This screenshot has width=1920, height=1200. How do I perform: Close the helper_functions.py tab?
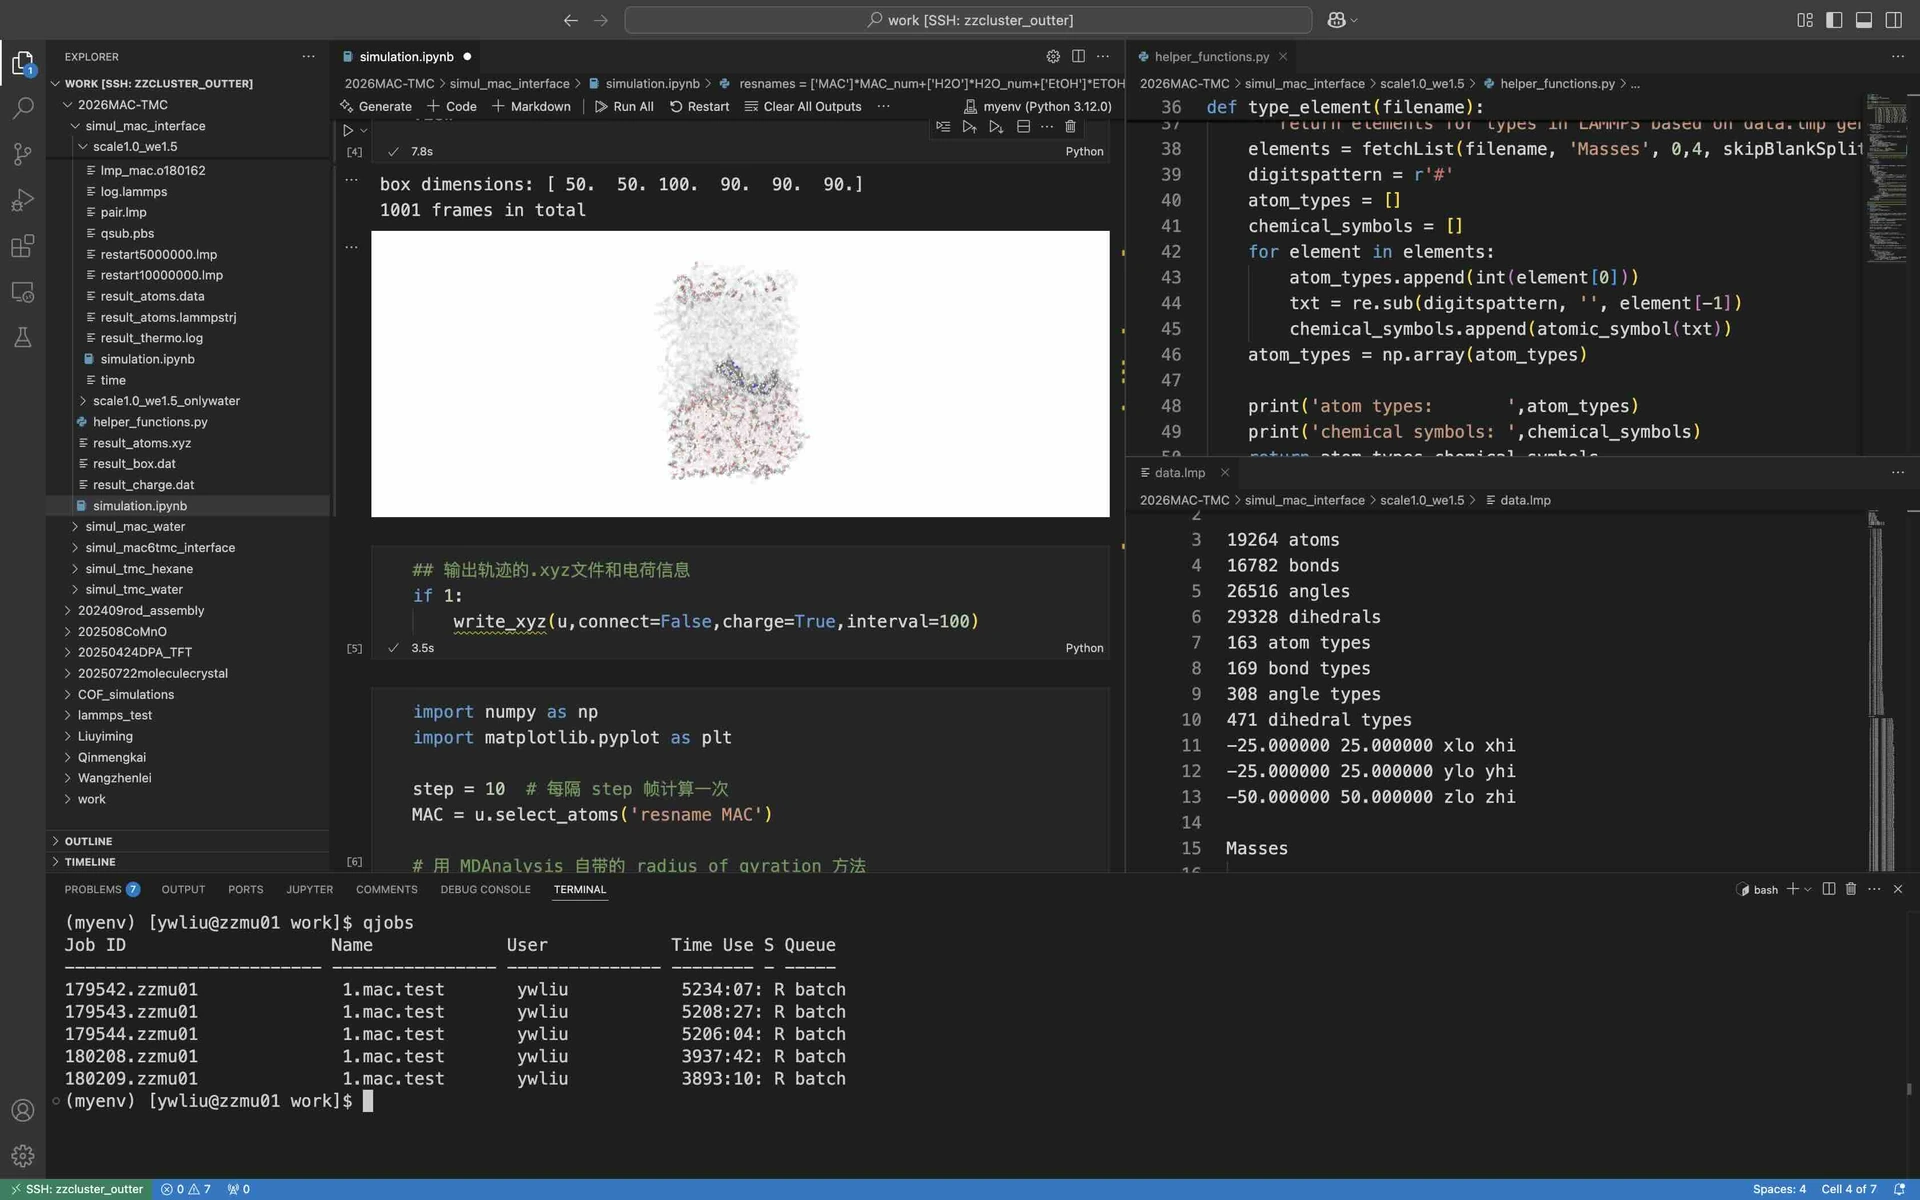click(1282, 57)
